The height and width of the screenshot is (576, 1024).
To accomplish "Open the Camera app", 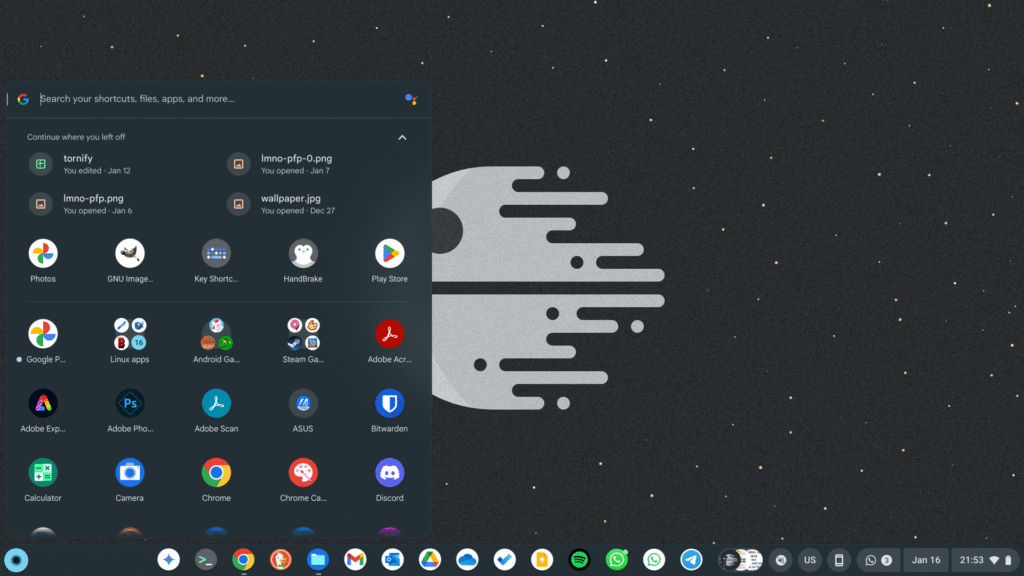I will point(129,473).
